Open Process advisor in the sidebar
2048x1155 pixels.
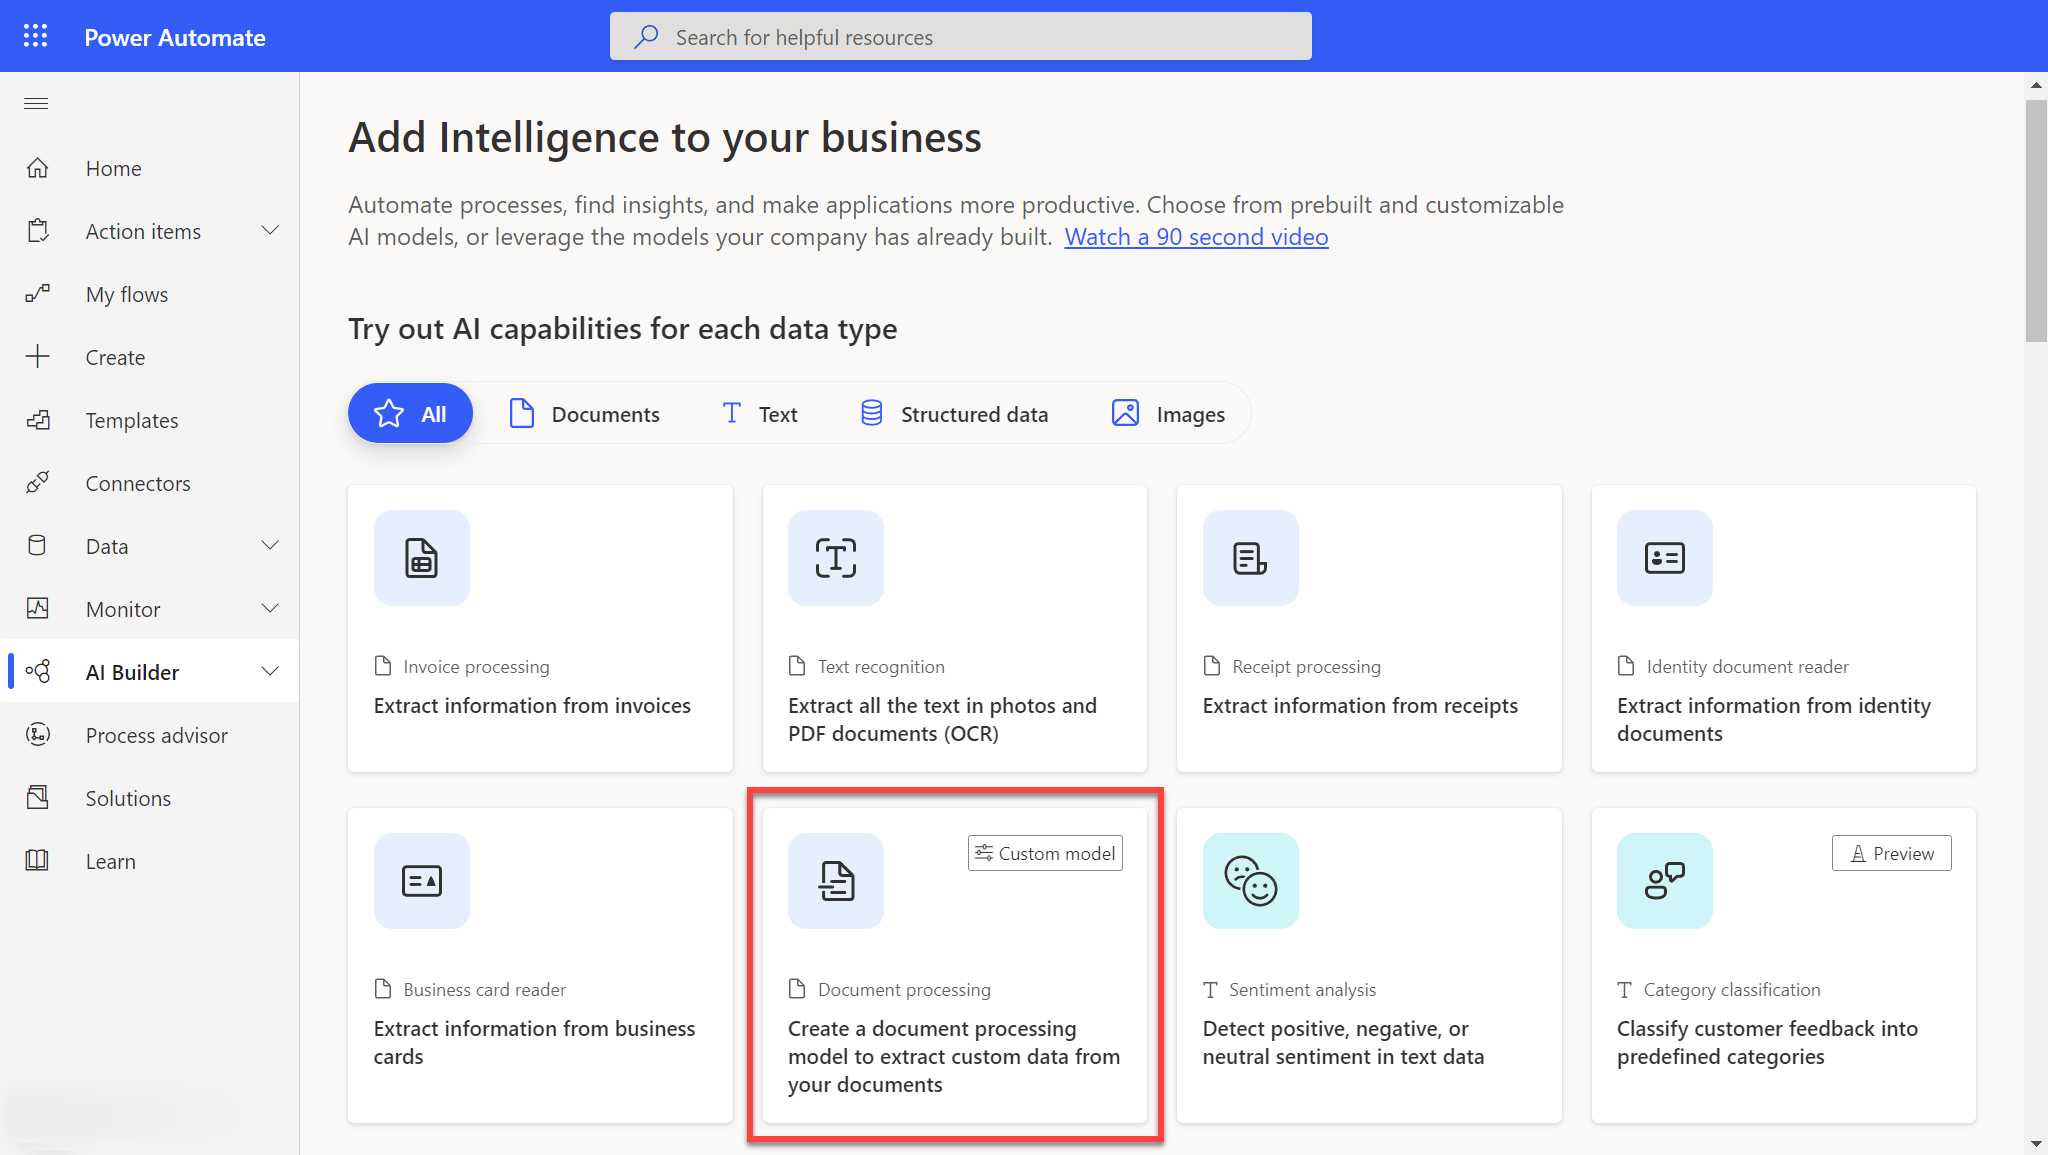pyautogui.click(x=156, y=735)
